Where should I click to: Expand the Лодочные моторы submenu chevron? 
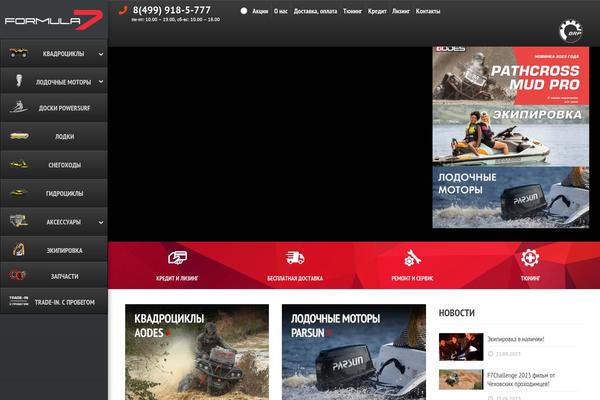point(101,82)
